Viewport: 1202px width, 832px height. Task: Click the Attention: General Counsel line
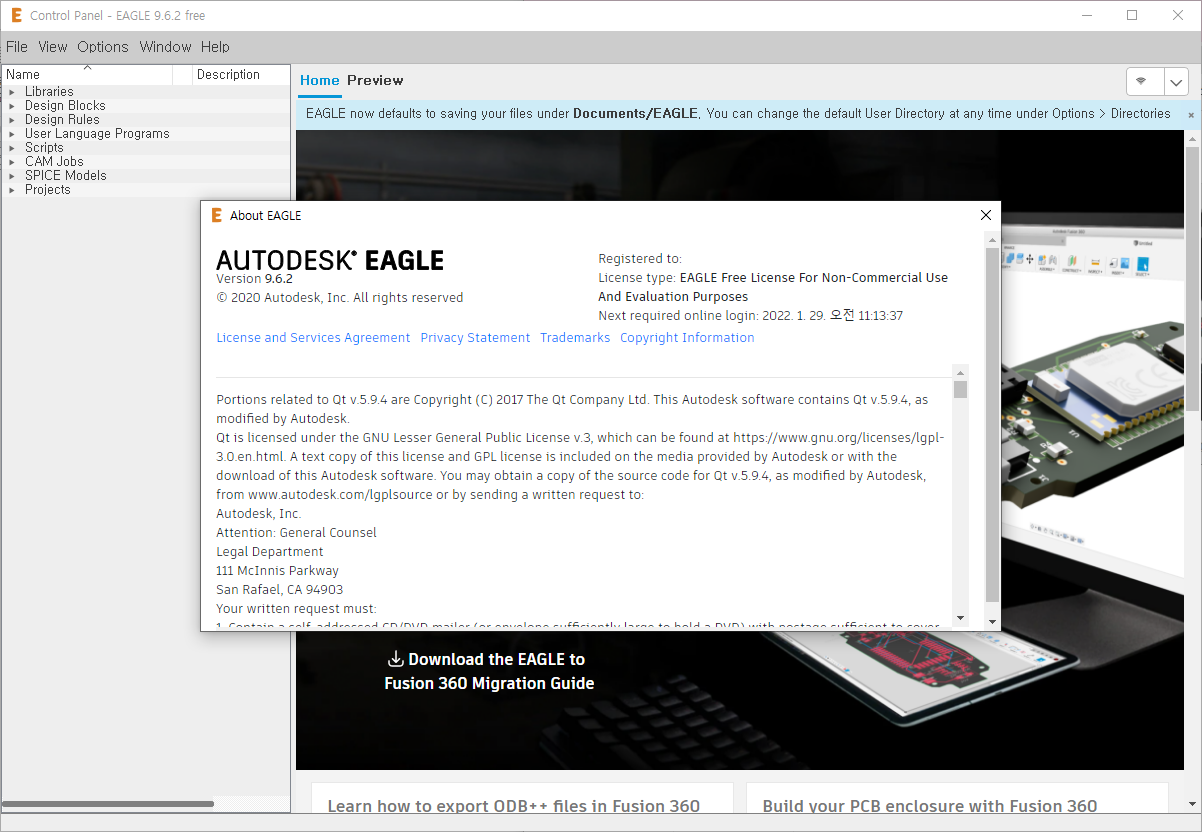(x=296, y=533)
